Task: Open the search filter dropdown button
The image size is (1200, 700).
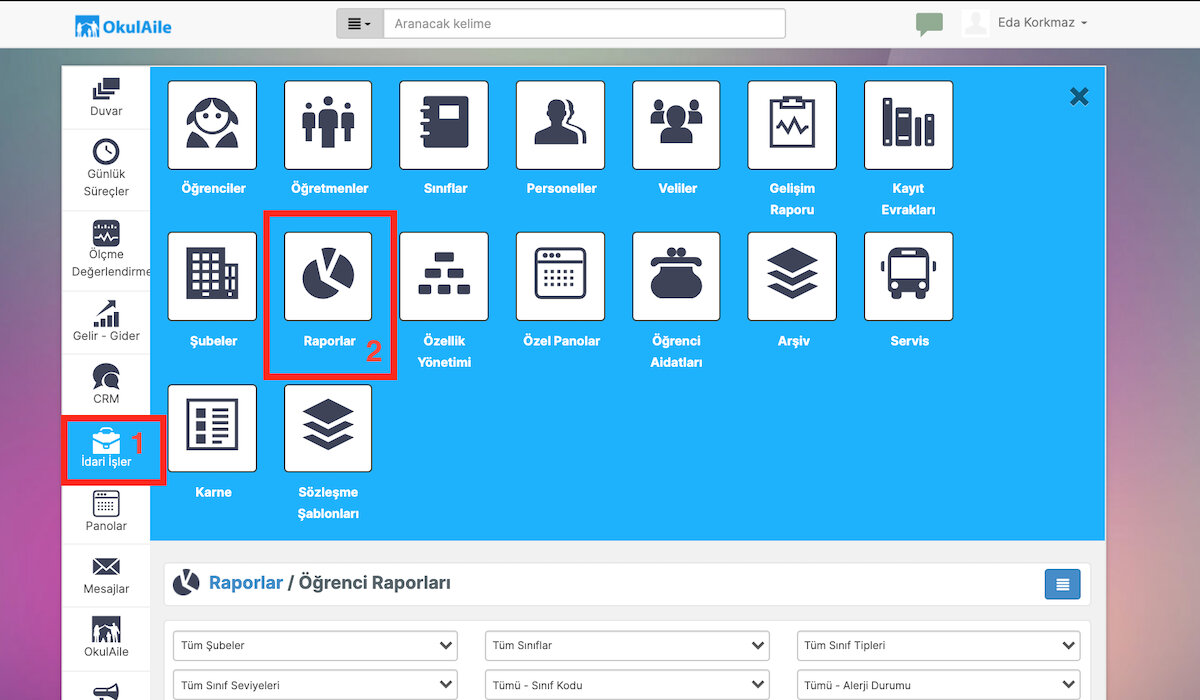Action: pos(360,23)
